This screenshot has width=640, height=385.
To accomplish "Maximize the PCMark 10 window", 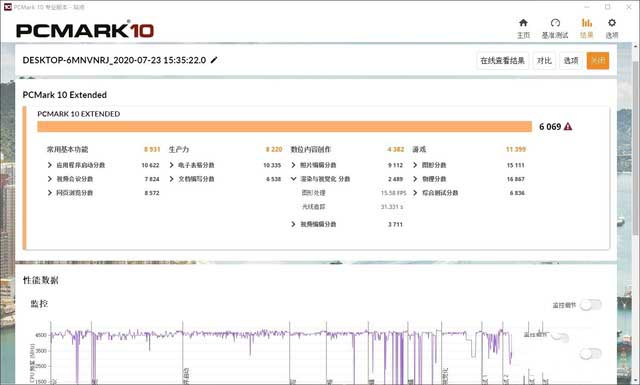I will click(x=607, y=7).
